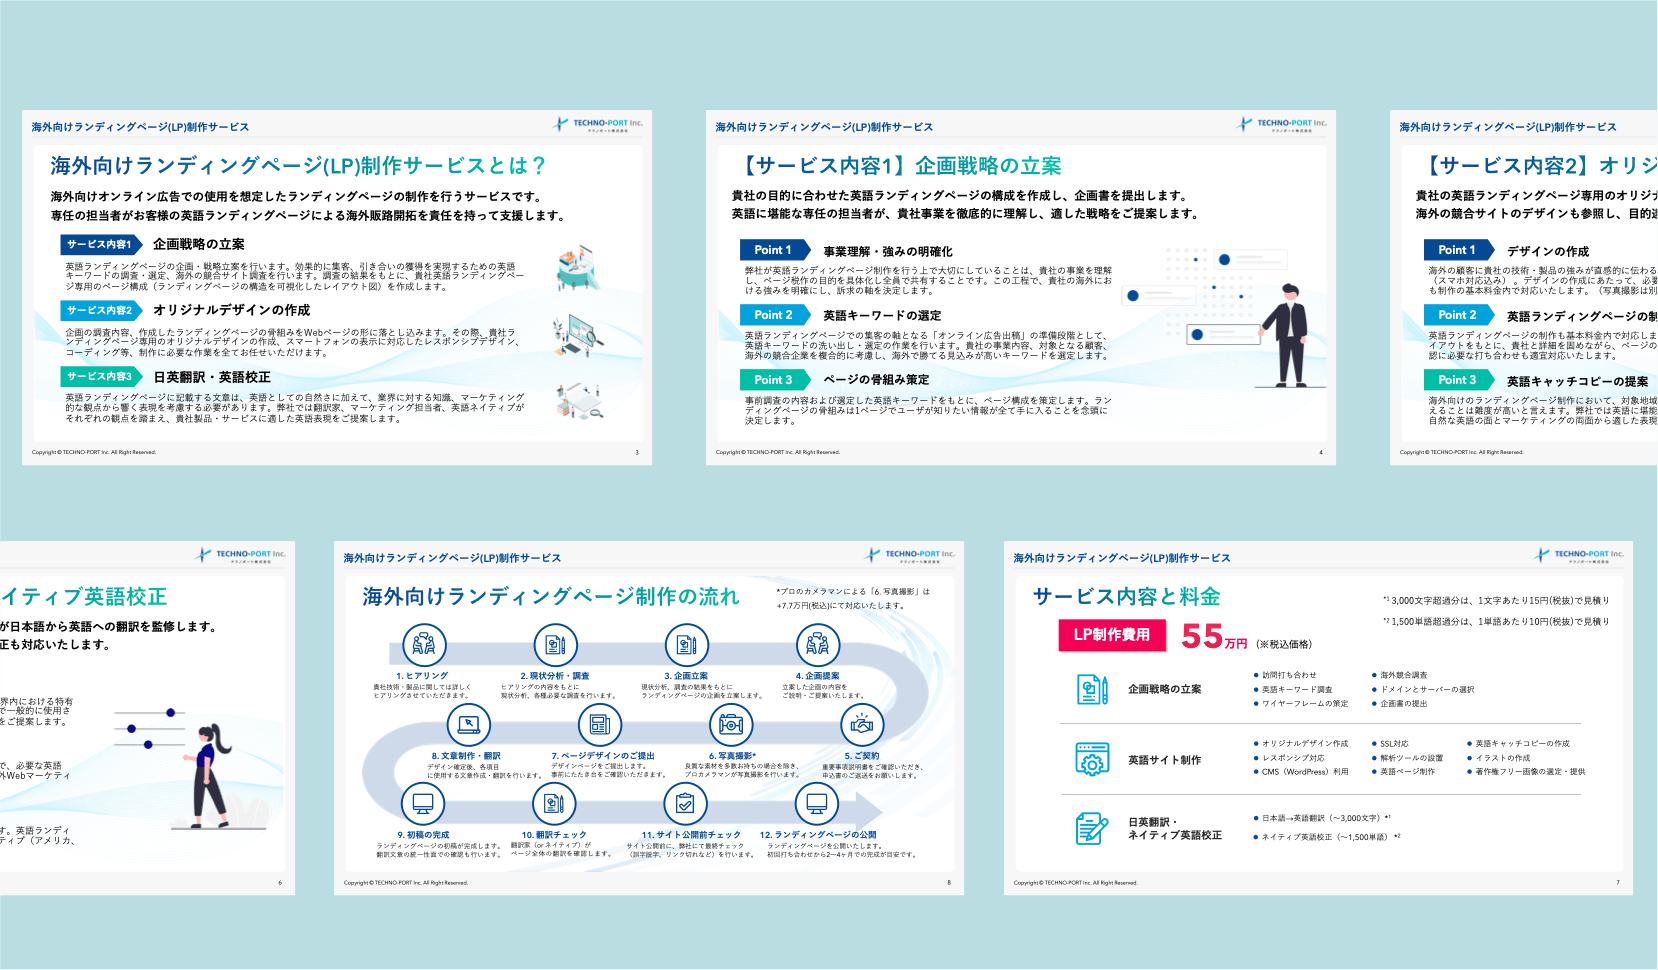Click the 1. ヒアリング meeting icon
The image size is (1658, 970).
point(424,645)
